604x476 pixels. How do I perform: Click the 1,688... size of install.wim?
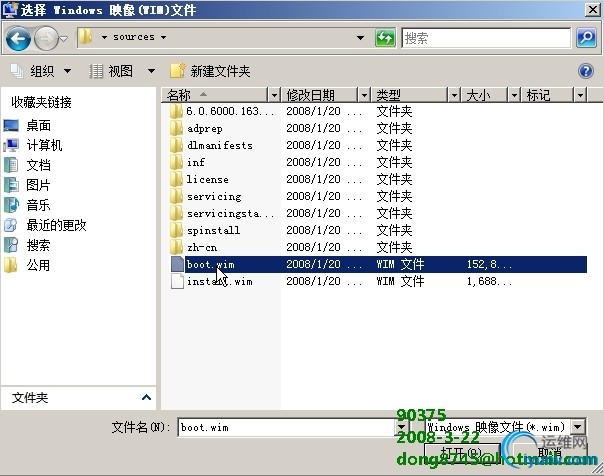489,281
